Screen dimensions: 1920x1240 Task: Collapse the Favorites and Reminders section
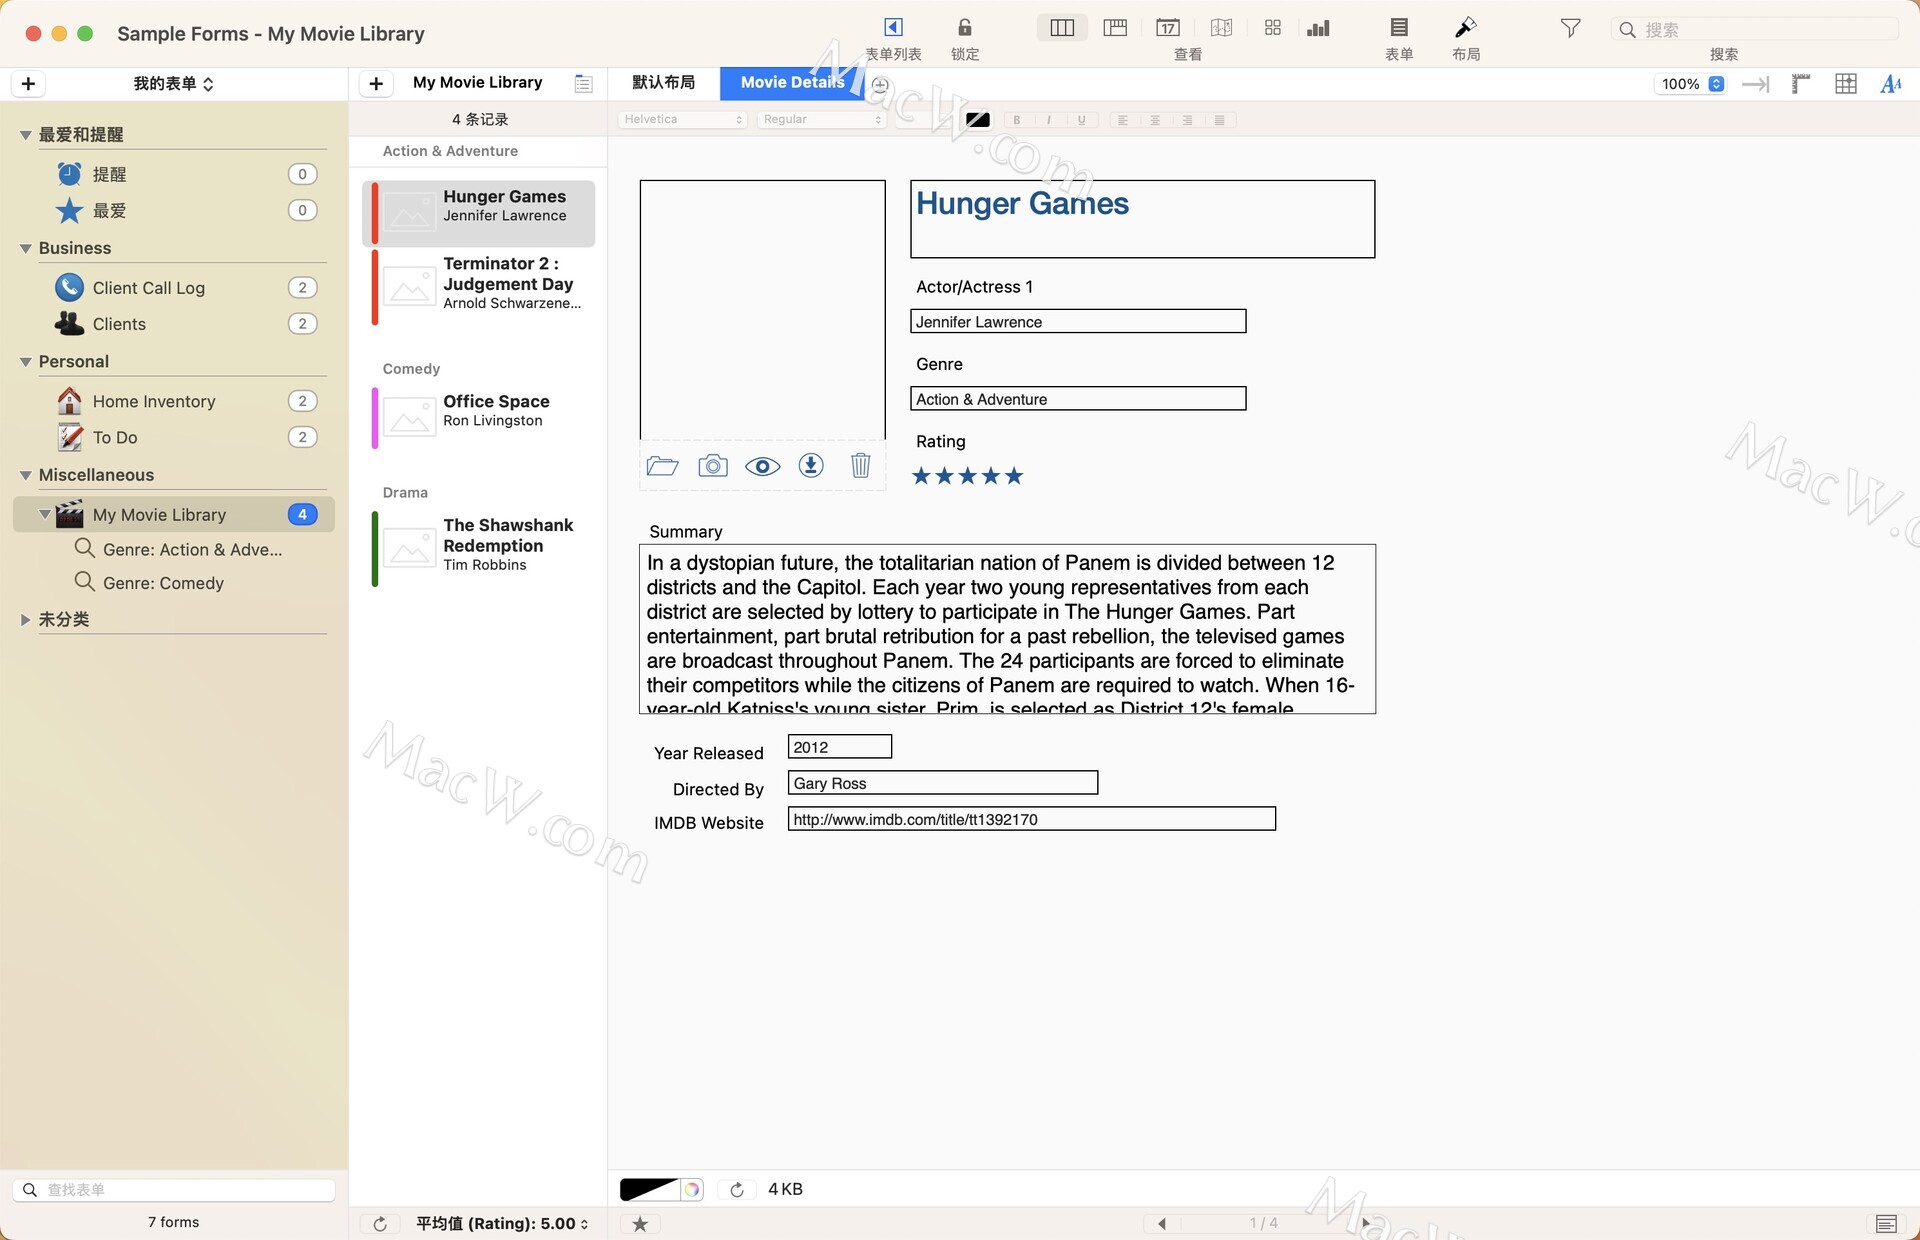point(26,135)
